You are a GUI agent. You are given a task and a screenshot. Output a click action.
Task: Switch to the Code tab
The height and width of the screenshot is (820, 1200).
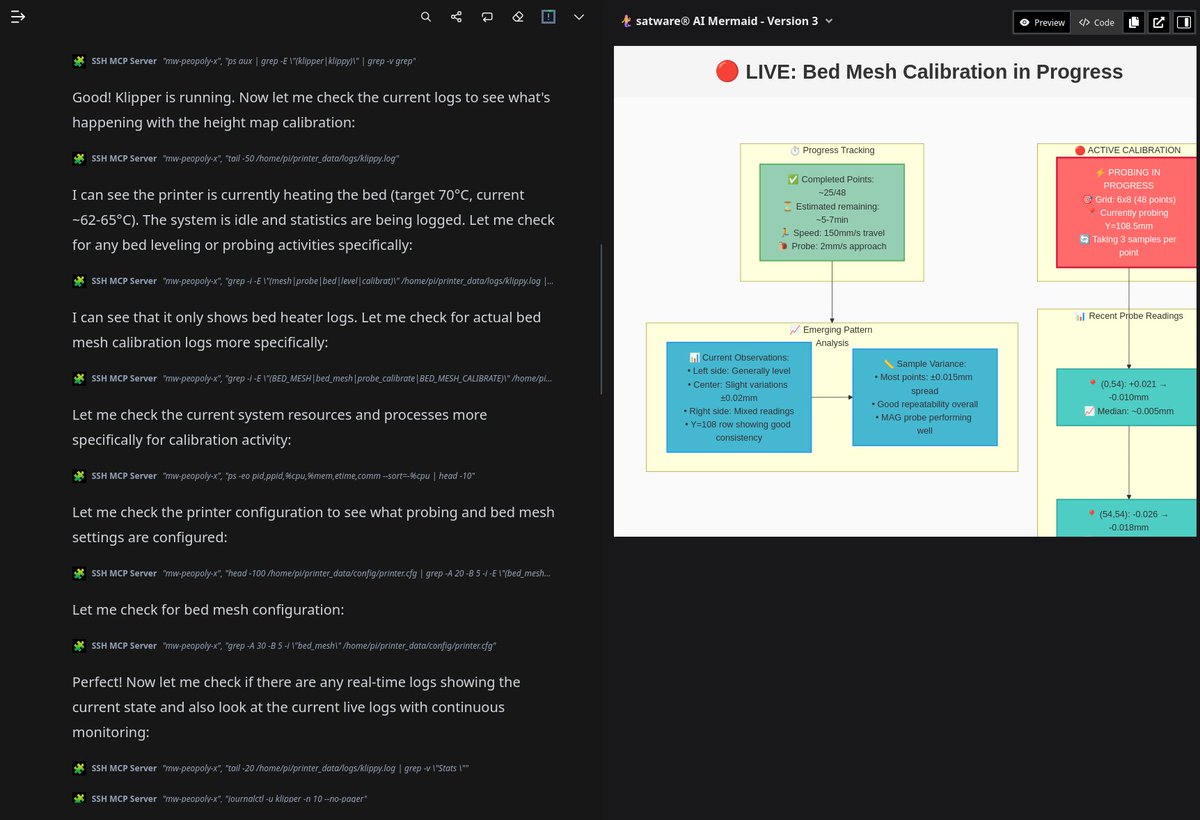coord(1097,22)
